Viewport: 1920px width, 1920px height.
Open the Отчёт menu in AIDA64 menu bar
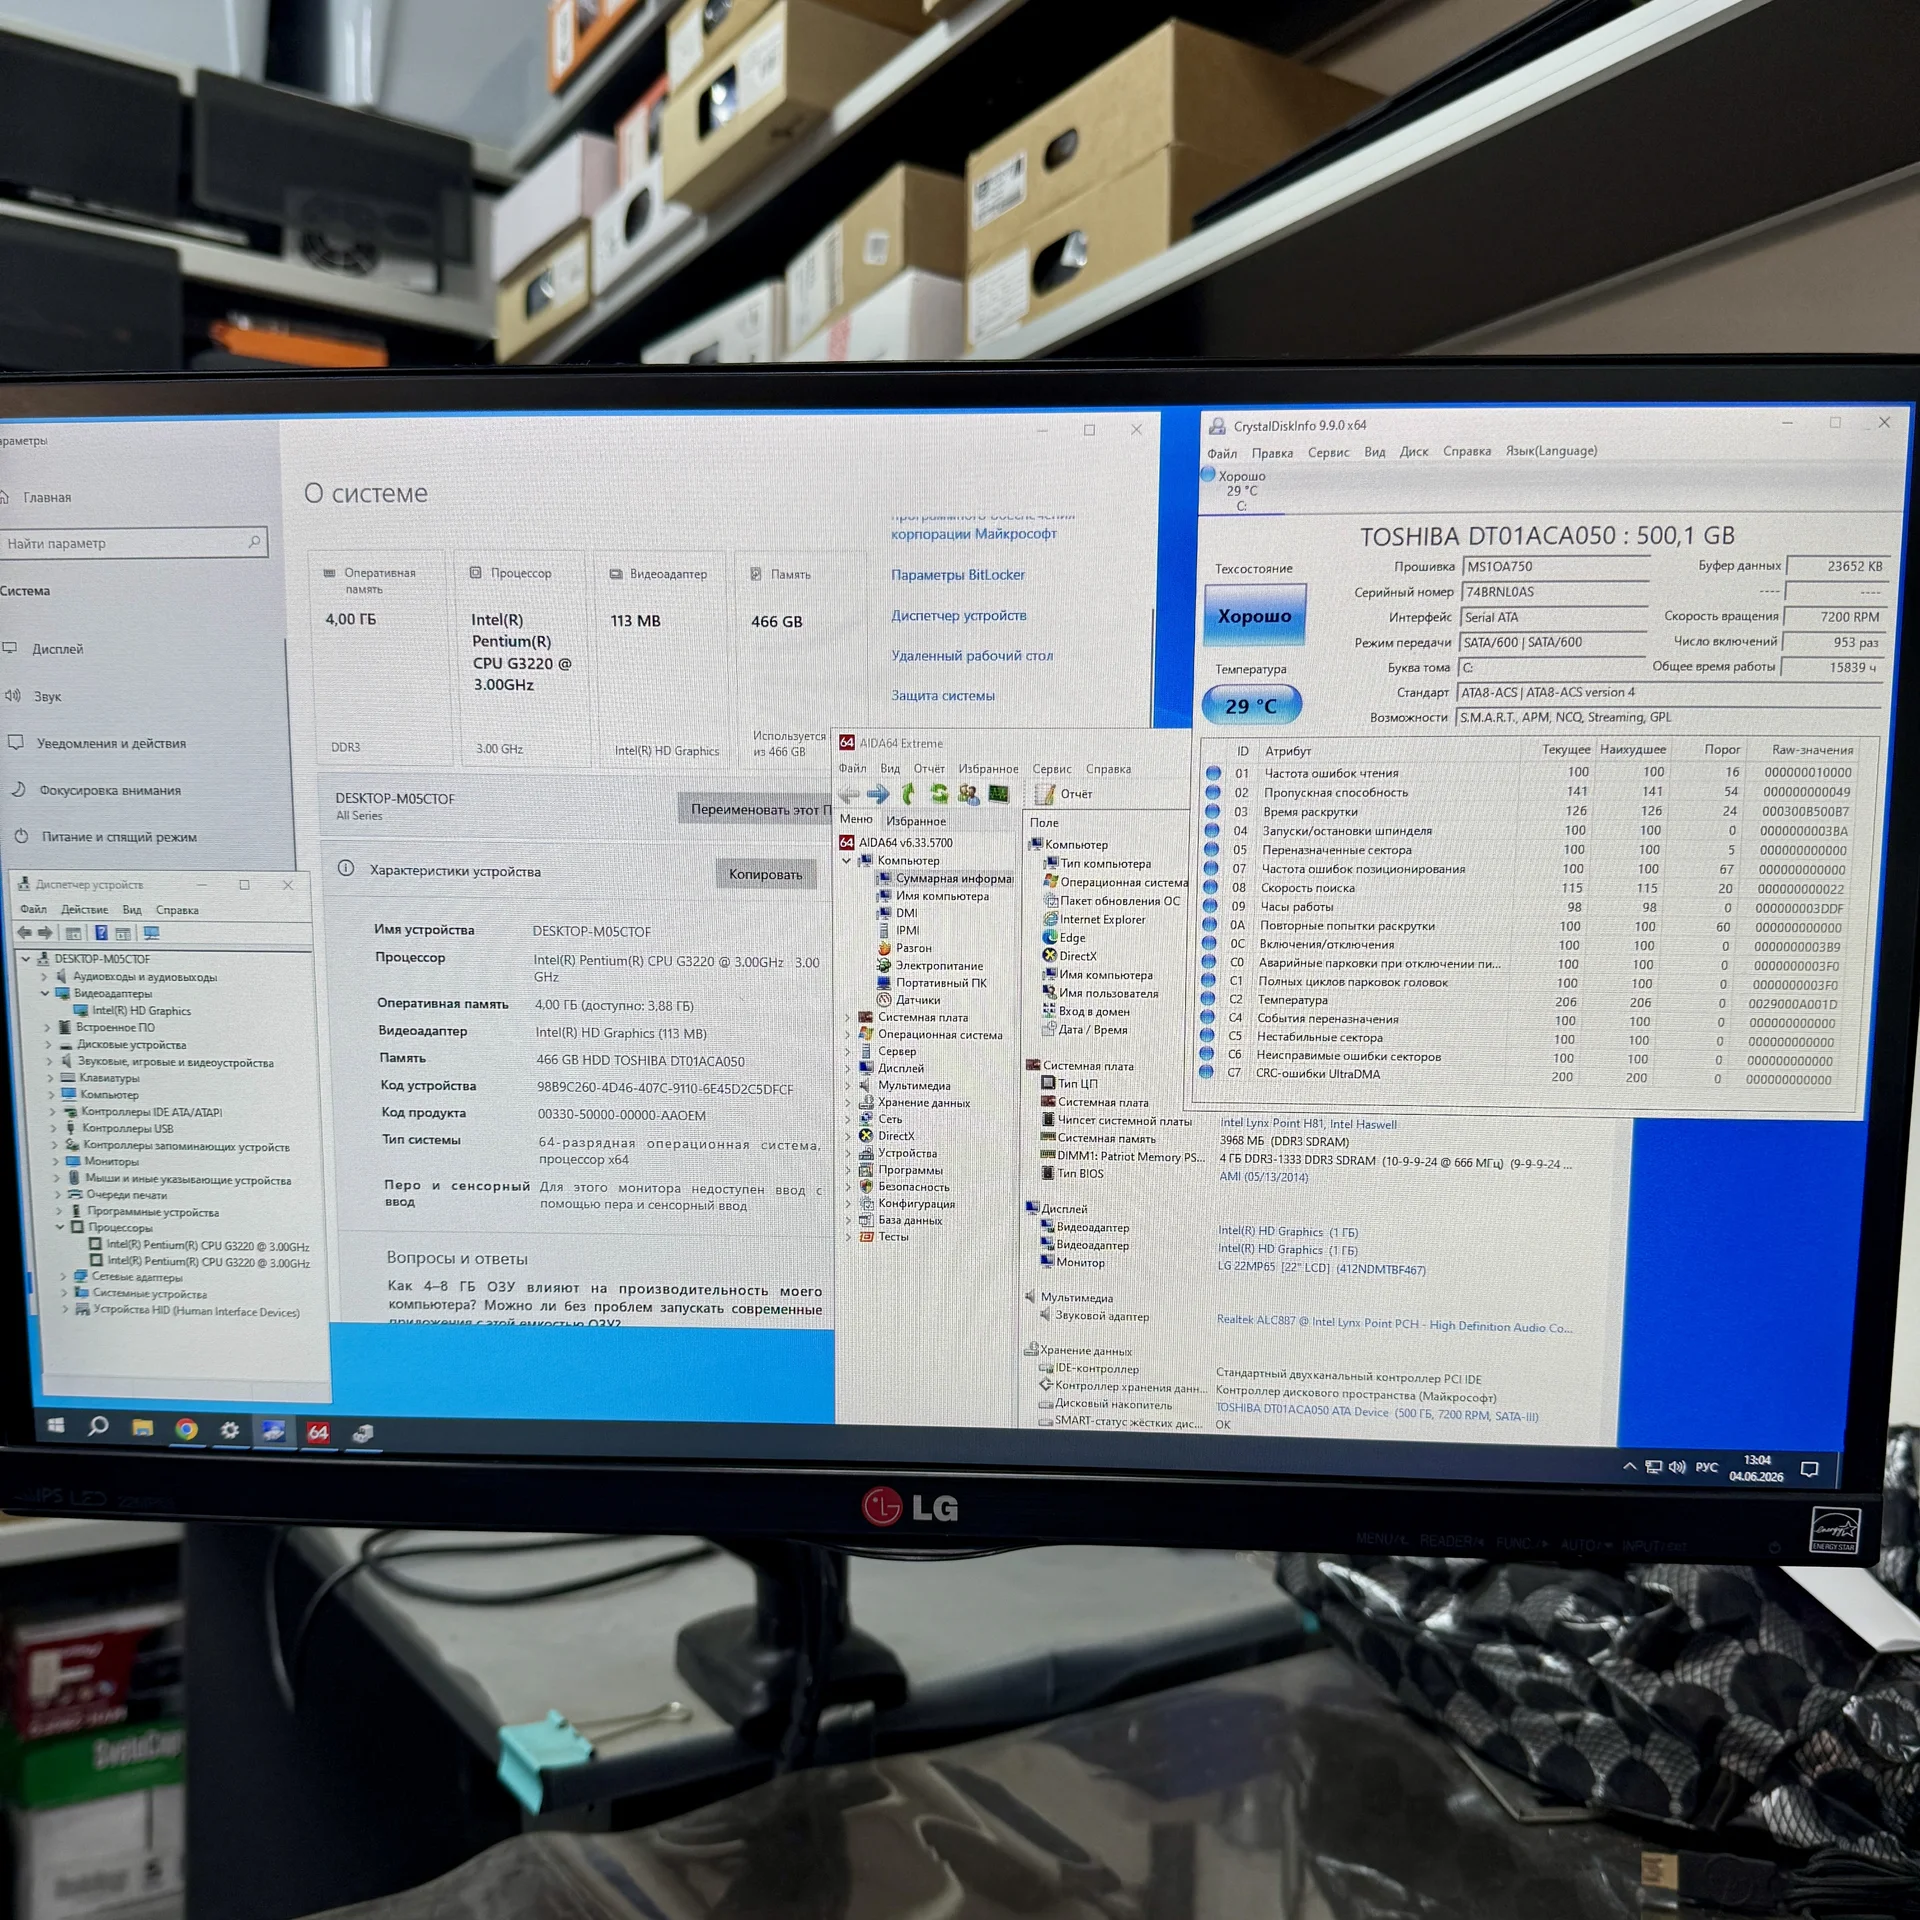(x=929, y=769)
